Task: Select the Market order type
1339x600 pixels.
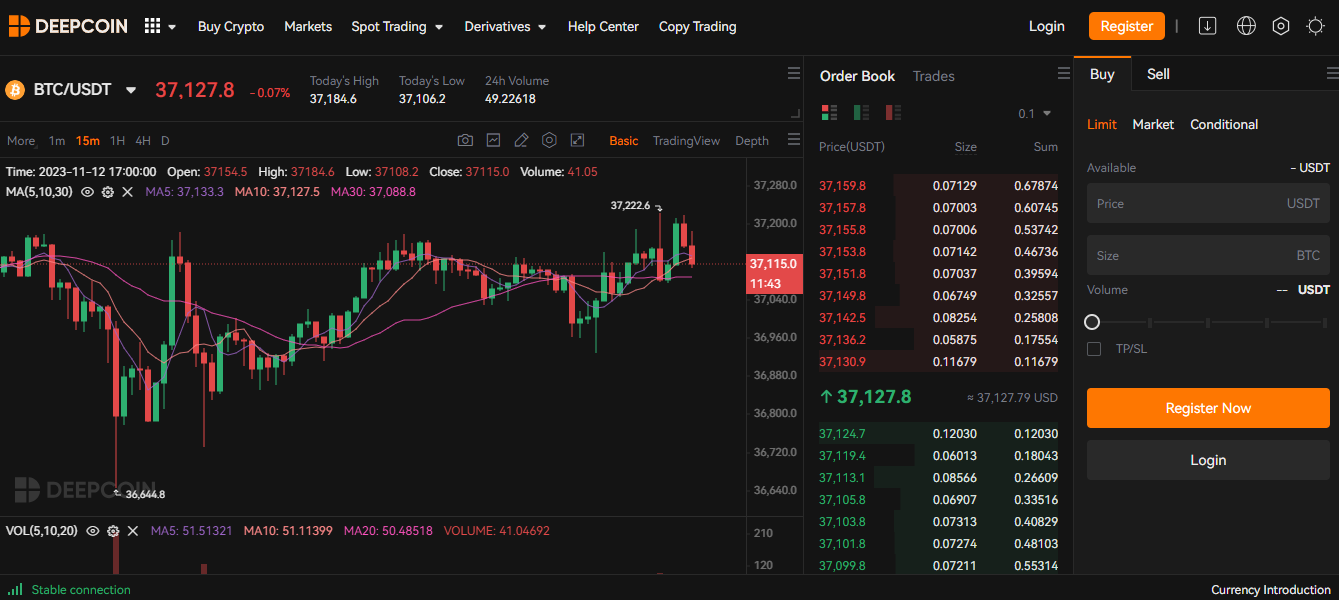Action: (x=1153, y=124)
